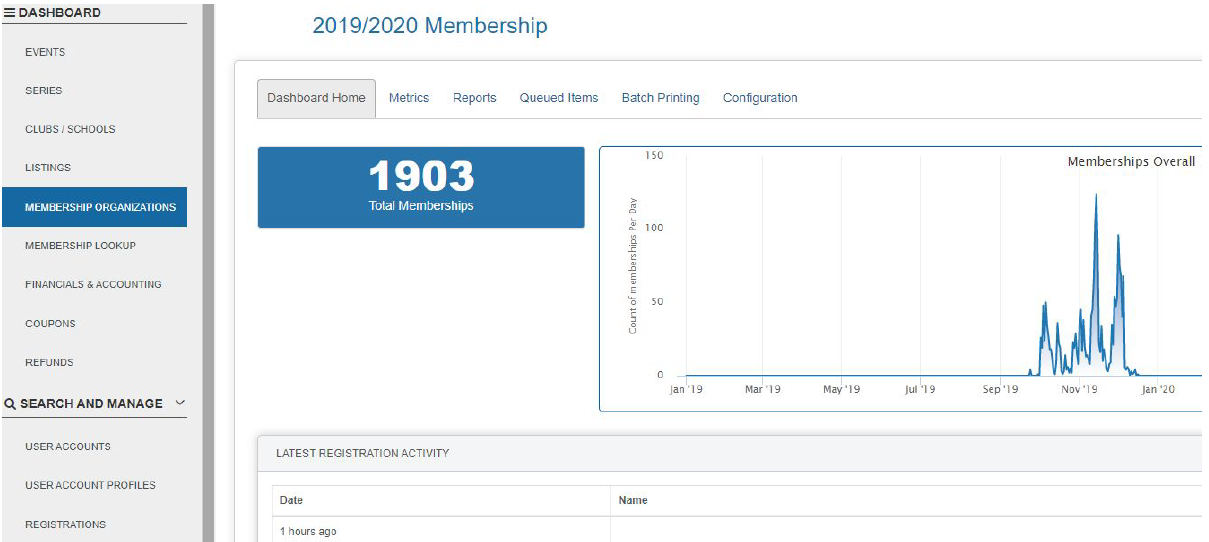Click the magnifier icon beside Search and Manage
This screenshot has height=542, width=1209.
pyautogui.click(x=10, y=404)
